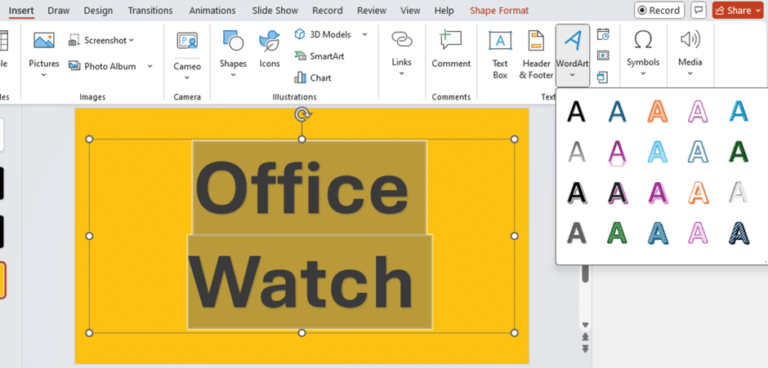The height and width of the screenshot is (368, 768).
Task: Switch to the Draw tab
Action: (59, 10)
